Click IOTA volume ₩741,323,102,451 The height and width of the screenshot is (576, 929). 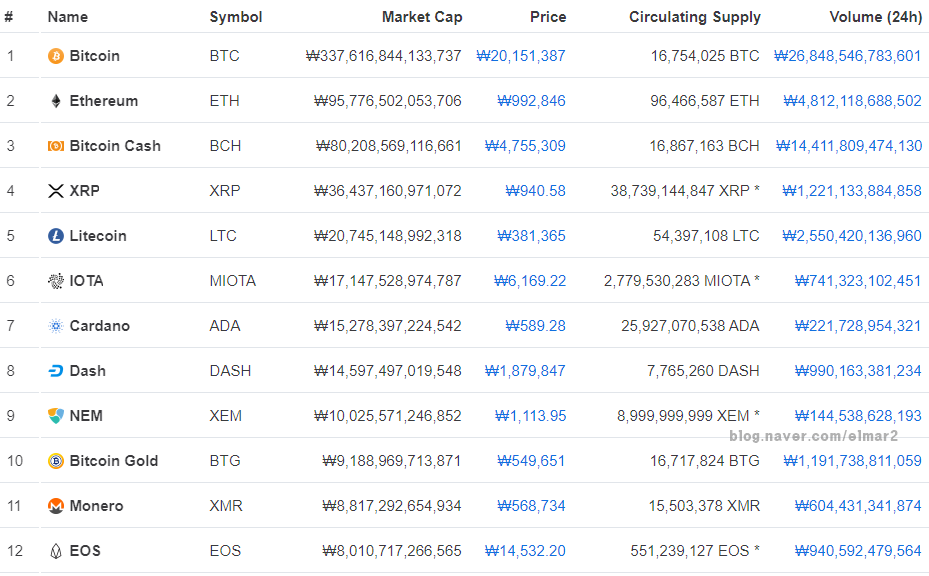[x=858, y=281]
